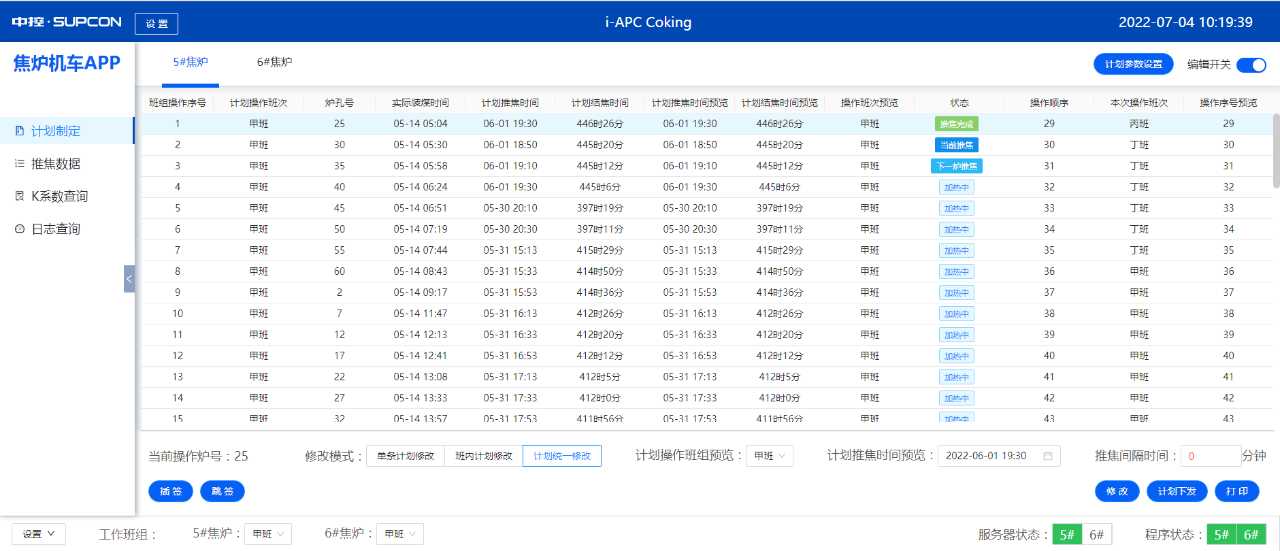Screen dimensions: 1280x551
Task: Select 班内计划修改 modification mode
Action: click(482, 456)
